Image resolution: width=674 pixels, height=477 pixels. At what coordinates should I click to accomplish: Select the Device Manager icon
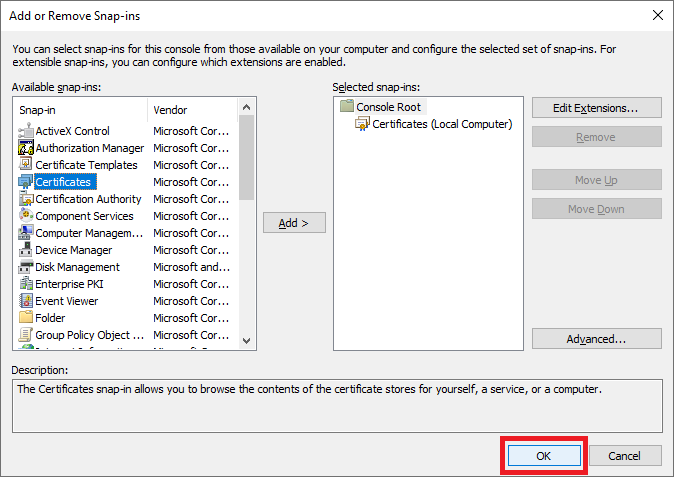(x=26, y=250)
